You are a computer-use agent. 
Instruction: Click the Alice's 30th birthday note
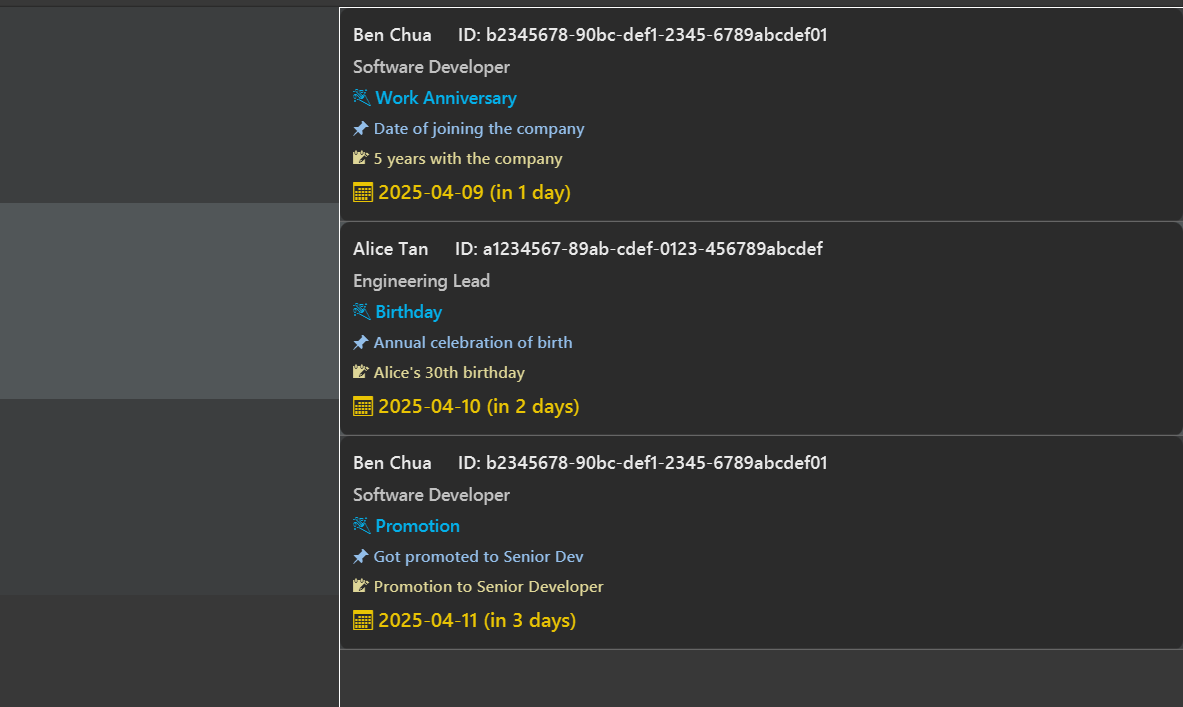[449, 373]
